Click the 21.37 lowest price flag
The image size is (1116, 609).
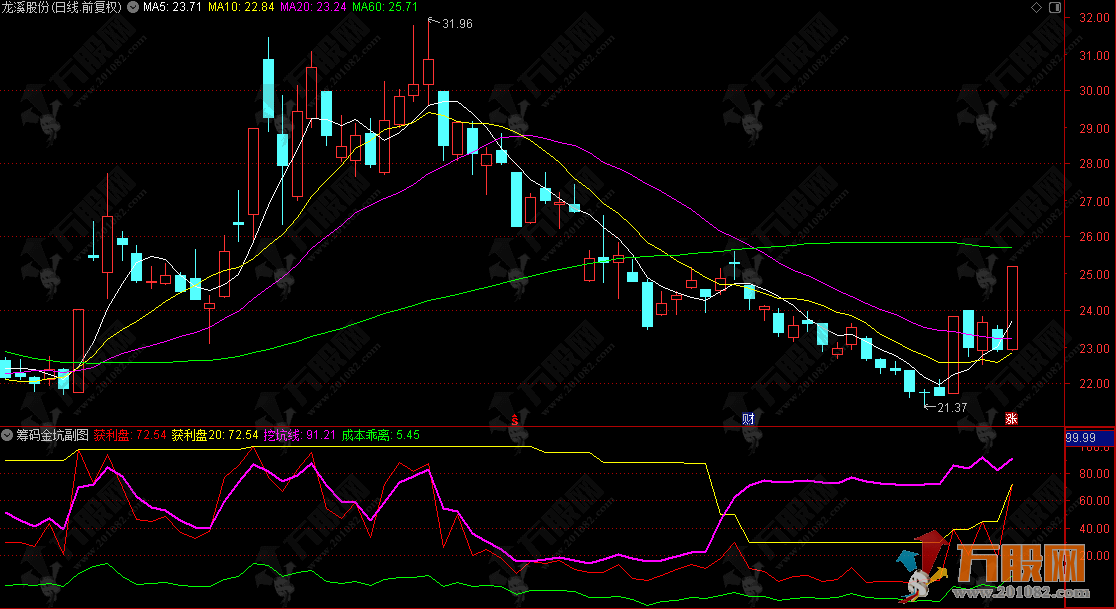tap(949, 407)
